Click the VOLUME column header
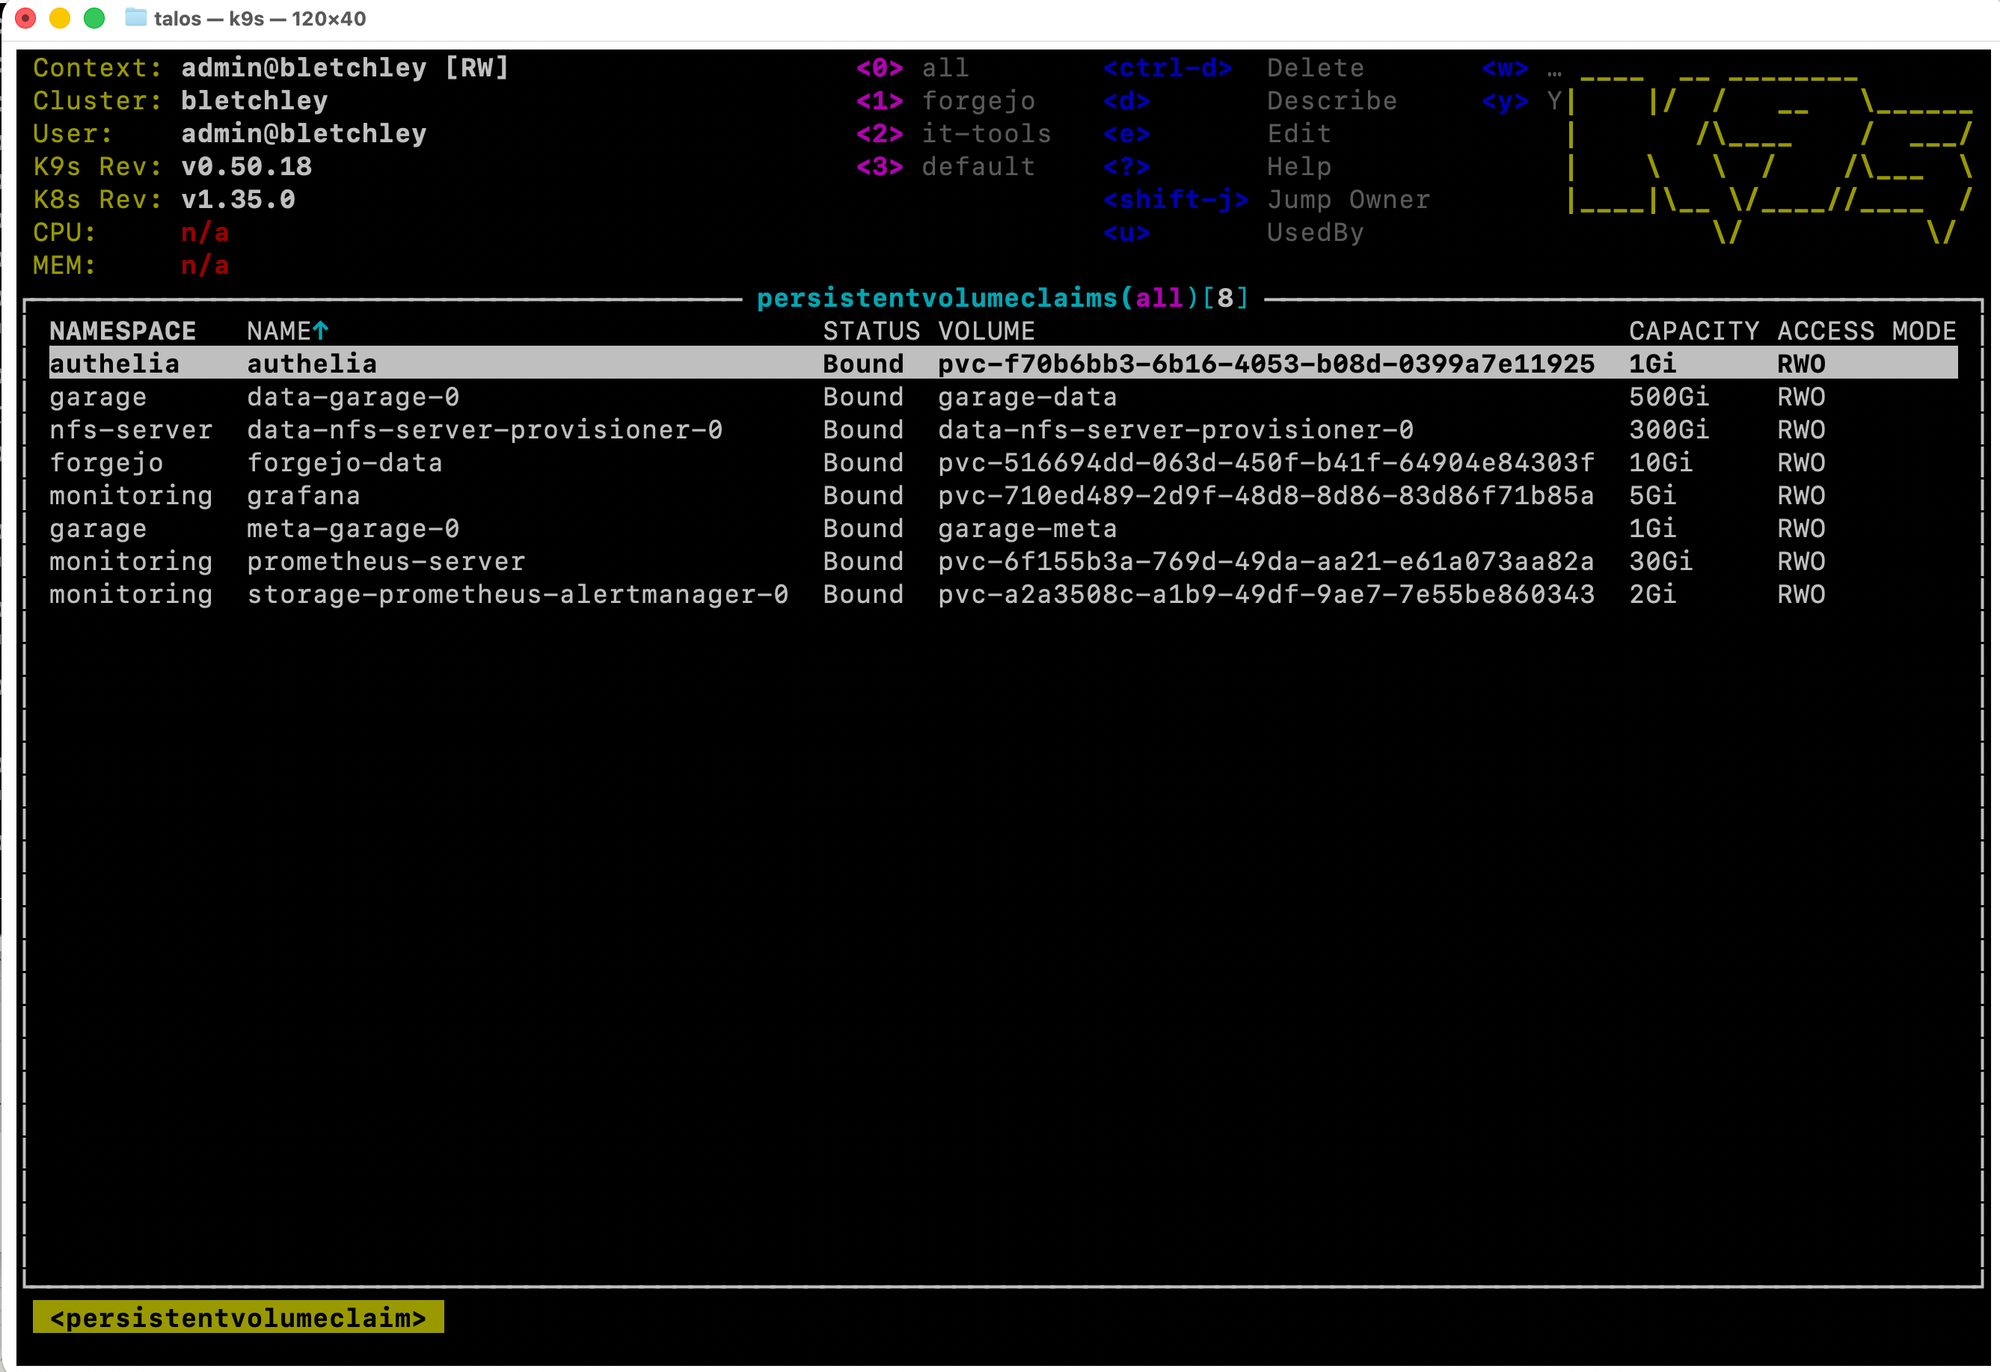The width and height of the screenshot is (2000, 1372). pyautogui.click(x=986, y=331)
